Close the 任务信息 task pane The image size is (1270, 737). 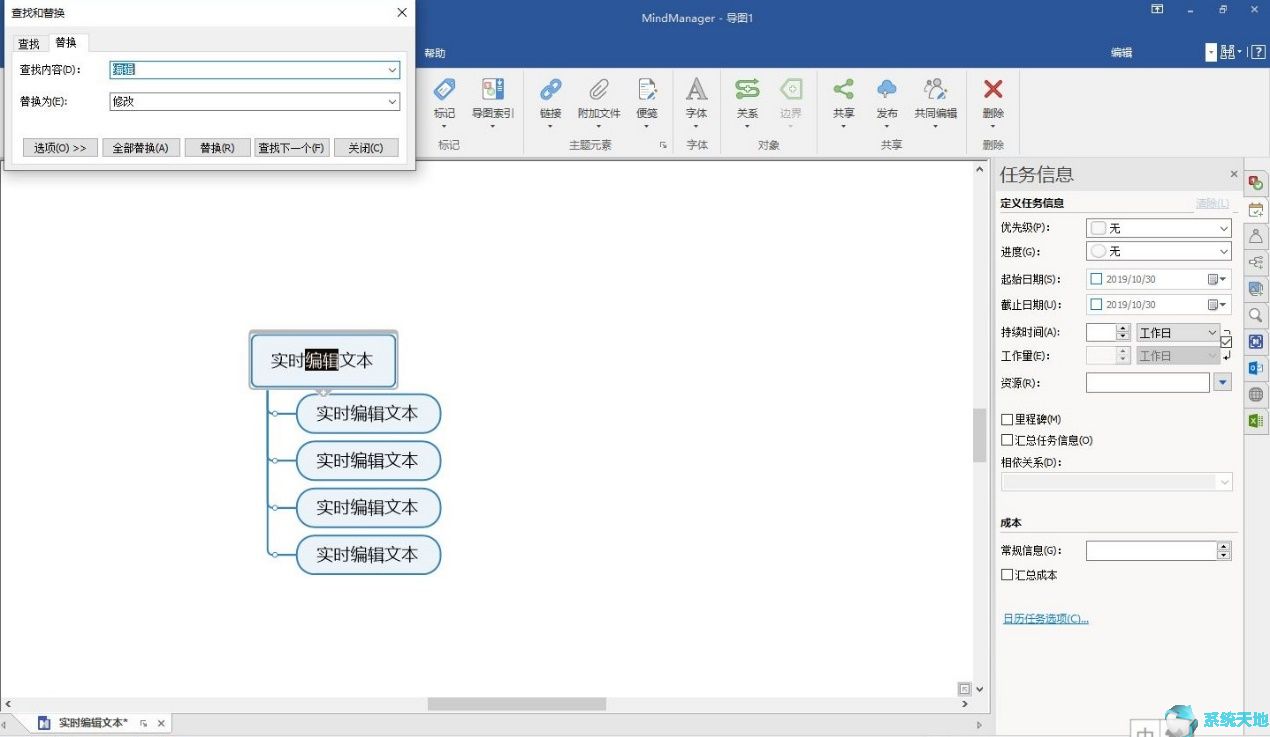pyautogui.click(x=1233, y=174)
